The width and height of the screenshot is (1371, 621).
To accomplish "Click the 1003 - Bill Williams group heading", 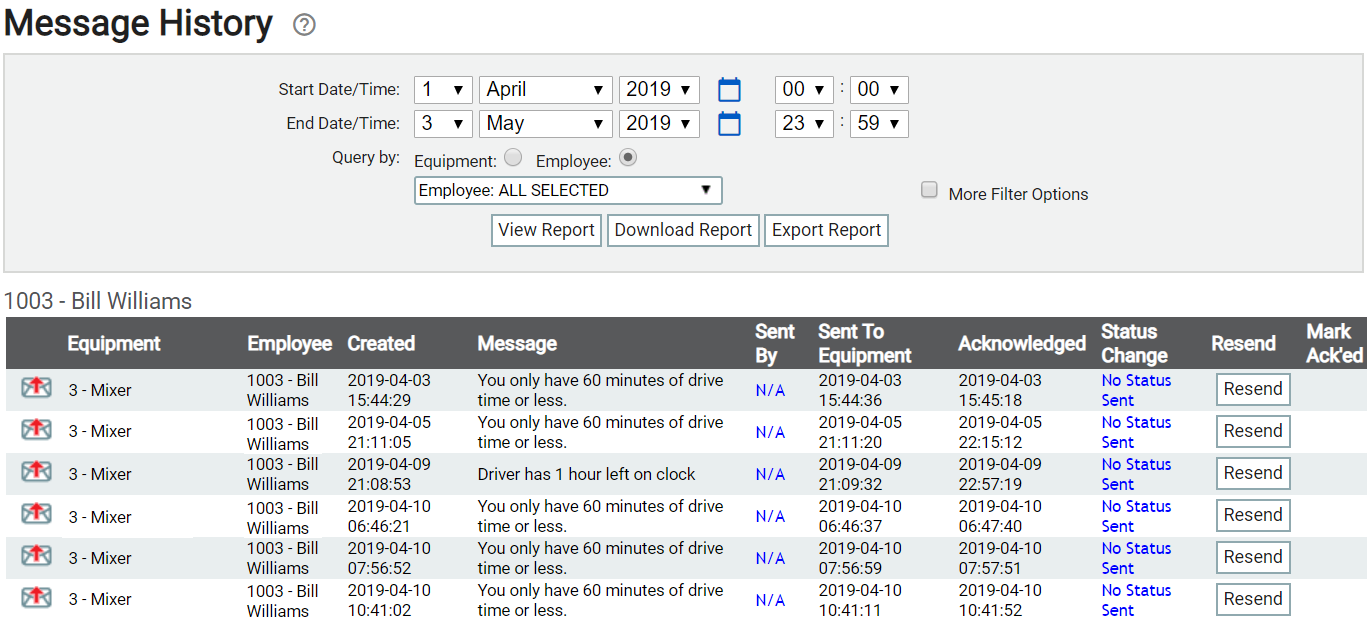I will (98, 301).
